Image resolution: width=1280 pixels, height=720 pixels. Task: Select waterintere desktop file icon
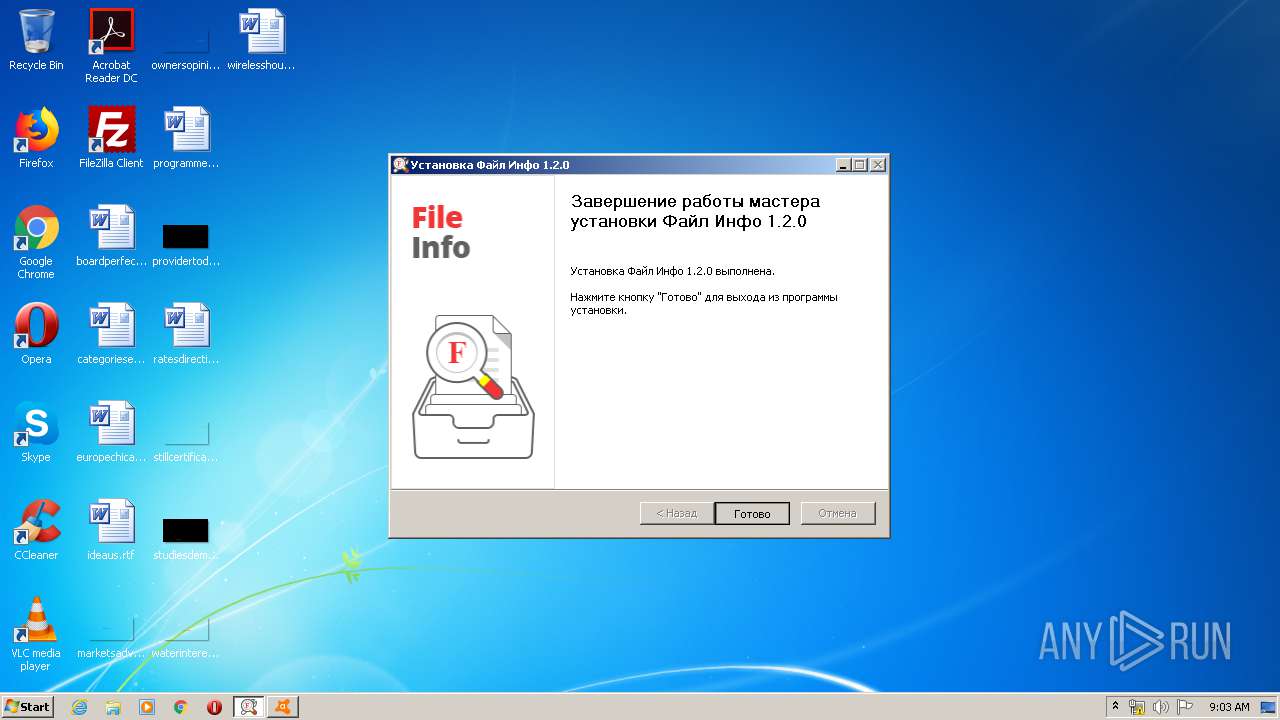tap(186, 638)
